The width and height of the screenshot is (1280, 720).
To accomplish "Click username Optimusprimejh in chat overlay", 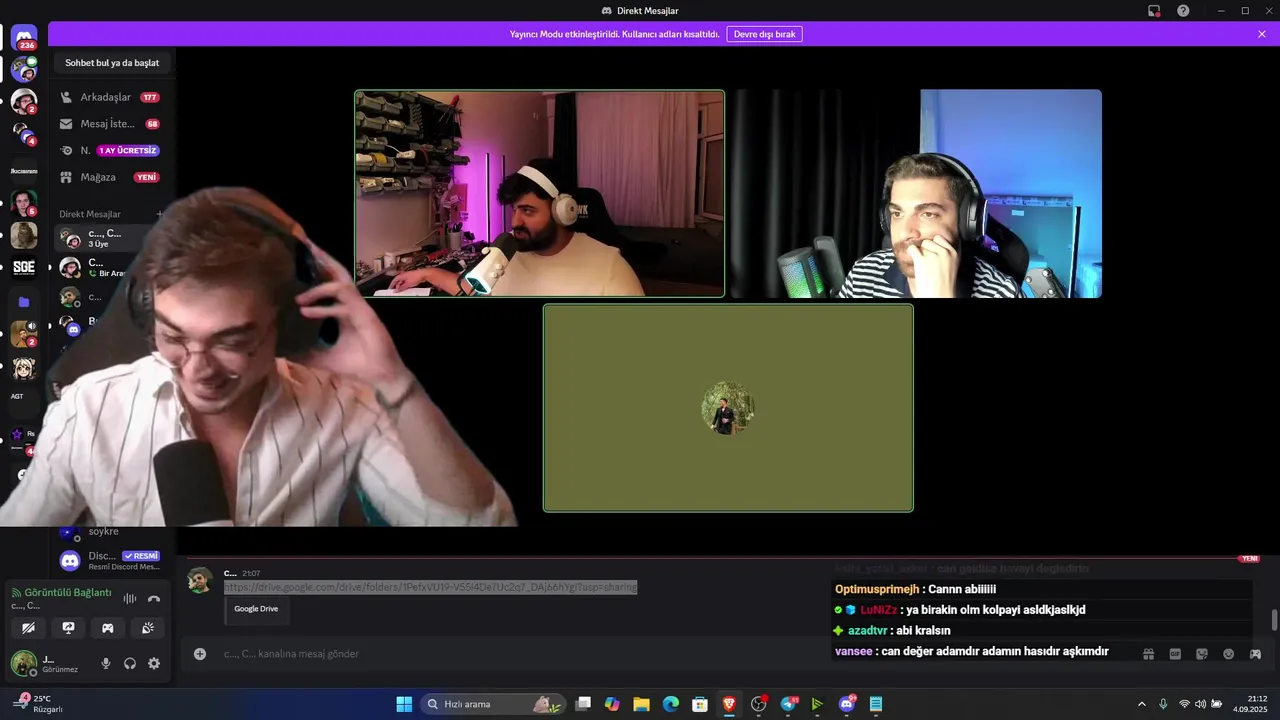I will (877, 589).
